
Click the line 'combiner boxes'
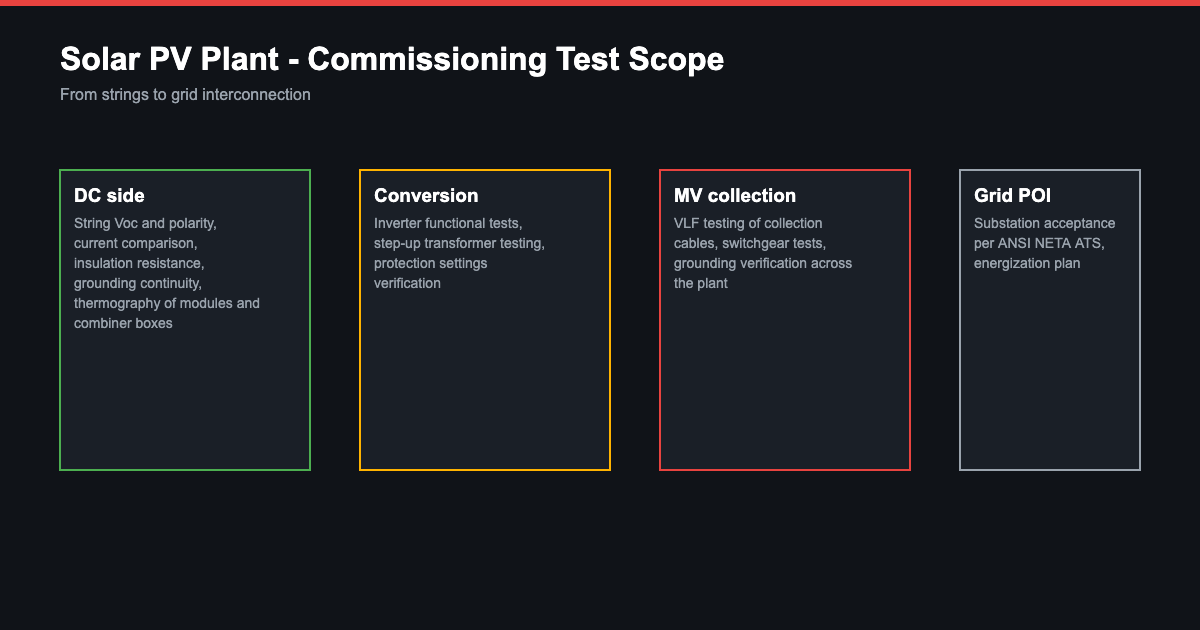[x=123, y=323]
